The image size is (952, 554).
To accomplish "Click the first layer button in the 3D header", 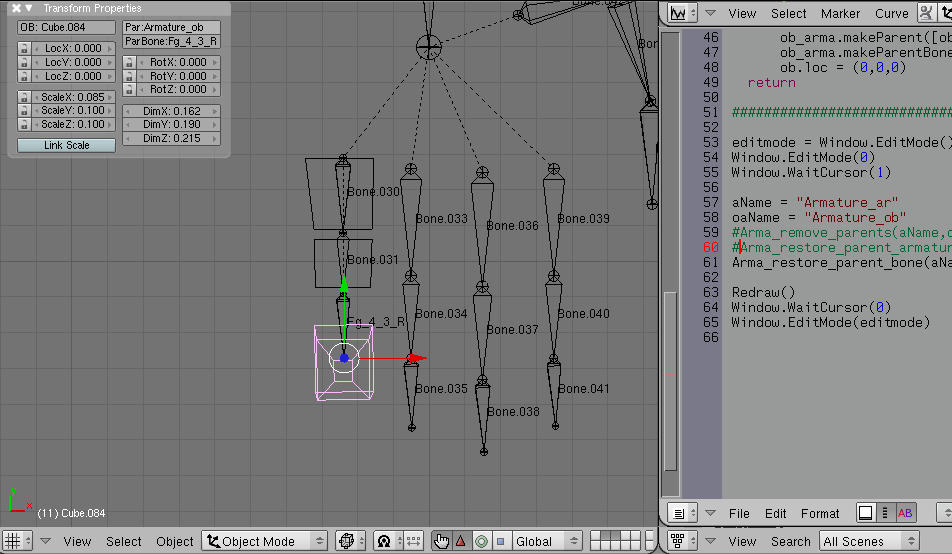I will pos(594,536).
